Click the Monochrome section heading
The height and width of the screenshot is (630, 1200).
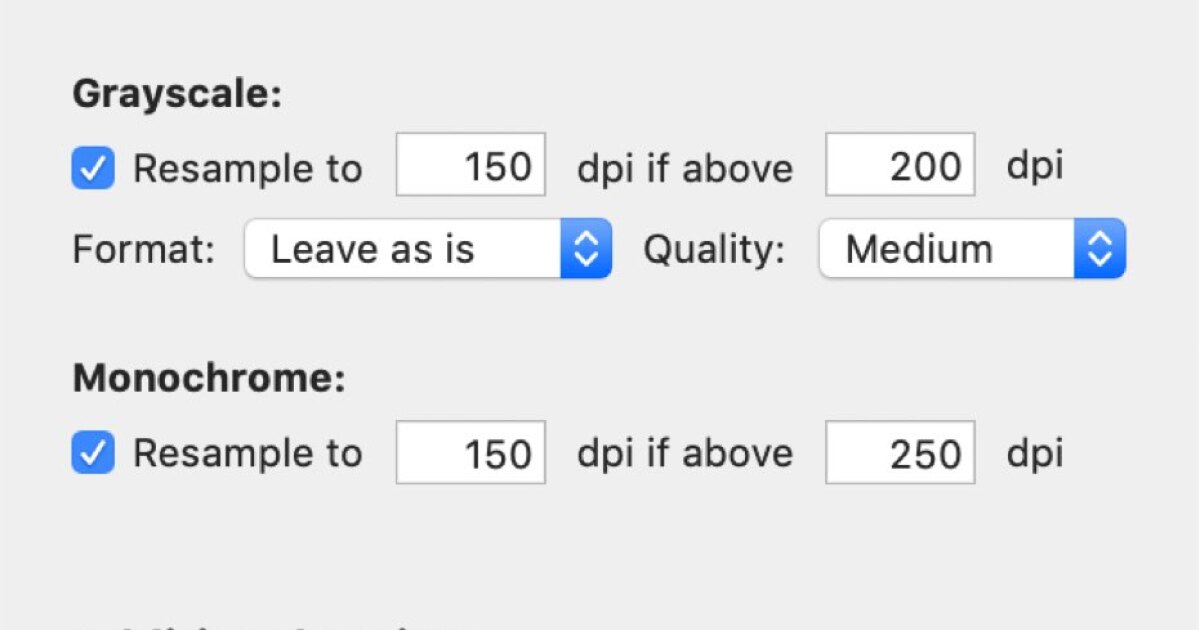pos(209,378)
